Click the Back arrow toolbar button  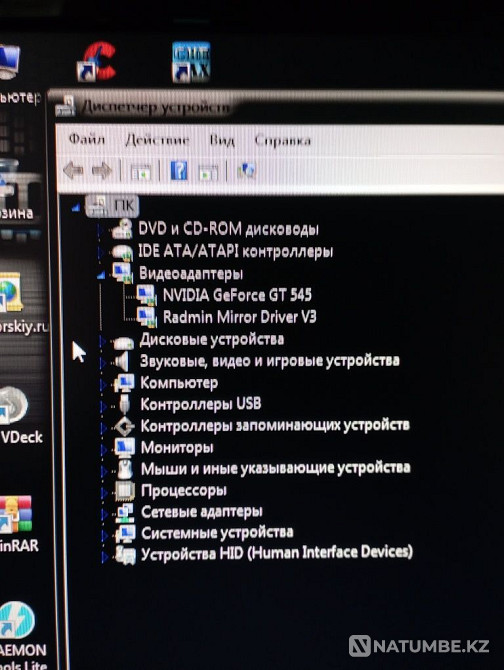coord(73,170)
